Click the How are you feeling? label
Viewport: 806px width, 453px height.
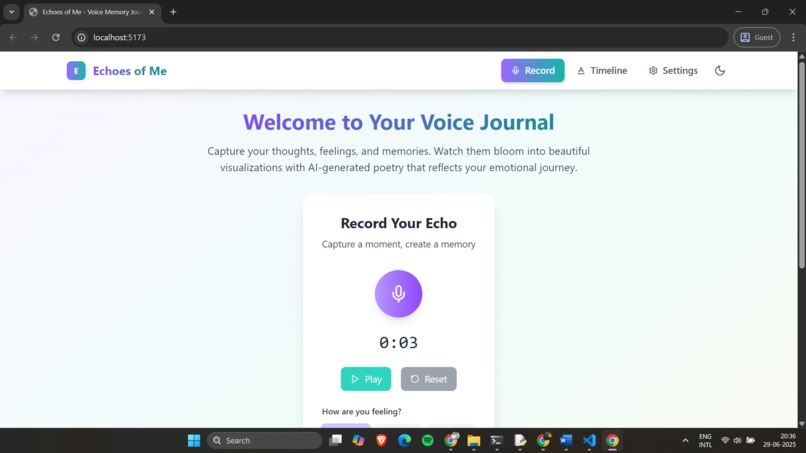[361, 411]
